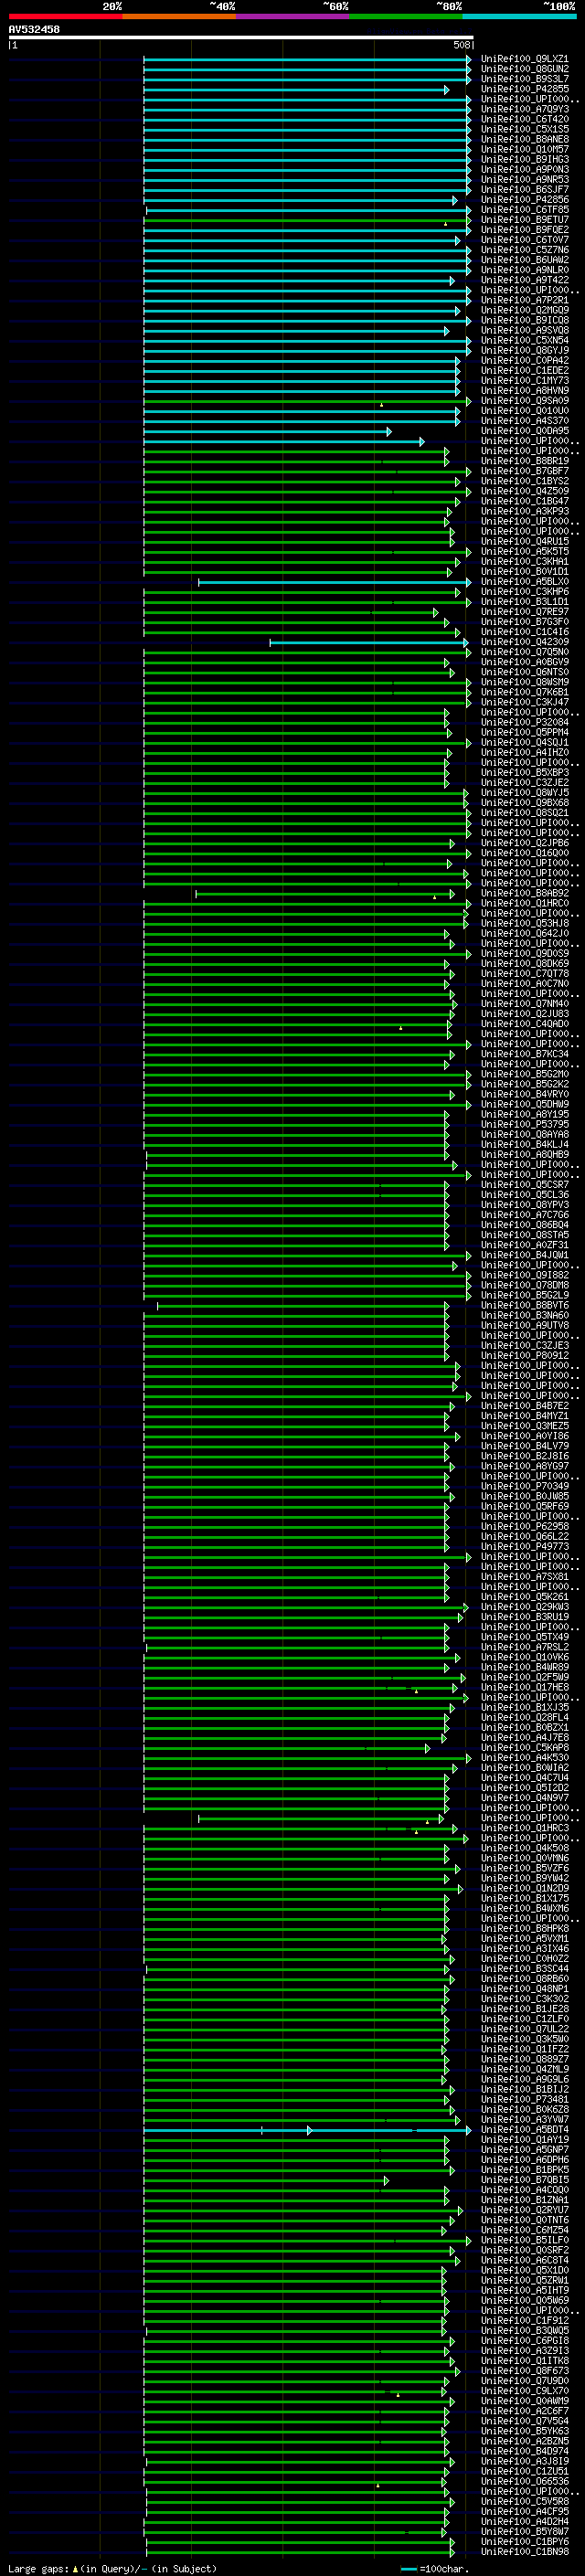This screenshot has height=2576, width=585.
Task: Click the UniRef100_Q2MGQ9 label
Action: click(524, 310)
